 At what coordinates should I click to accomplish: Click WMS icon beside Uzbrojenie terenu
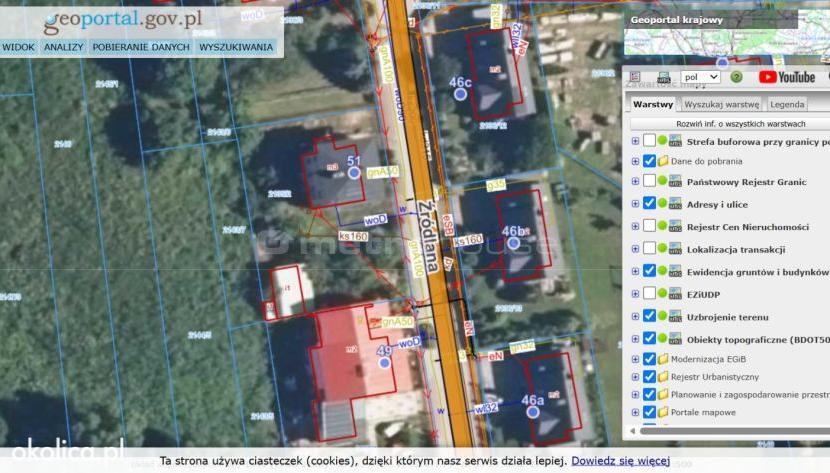point(675,317)
